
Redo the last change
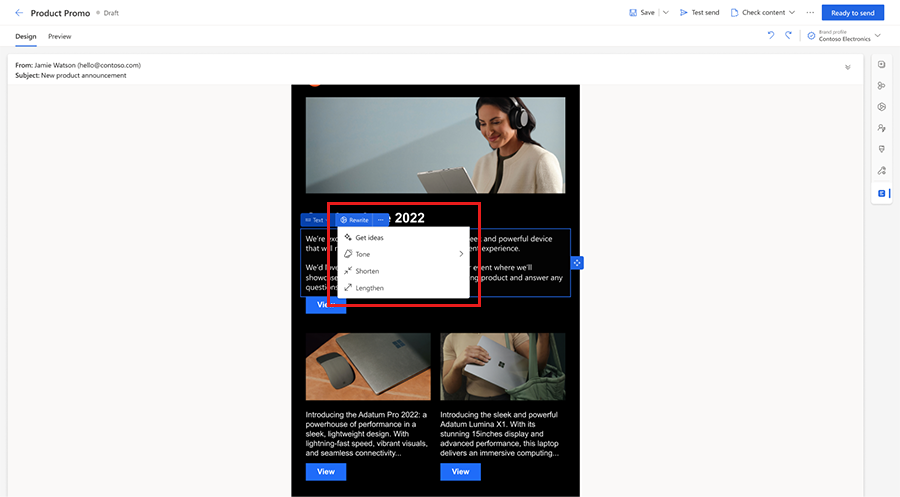point(789,36)
